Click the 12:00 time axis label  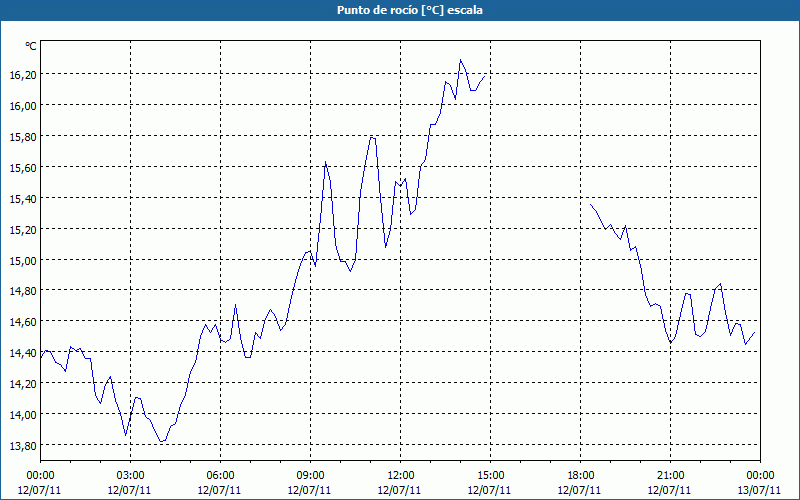(401, 476)
